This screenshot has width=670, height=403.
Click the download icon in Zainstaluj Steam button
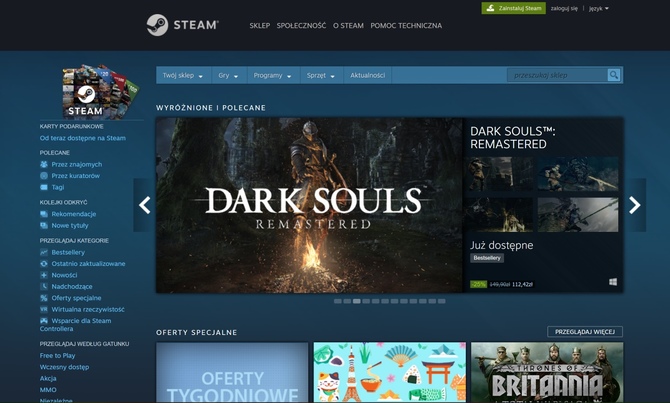pyautogui.click(x=491, y=8)
